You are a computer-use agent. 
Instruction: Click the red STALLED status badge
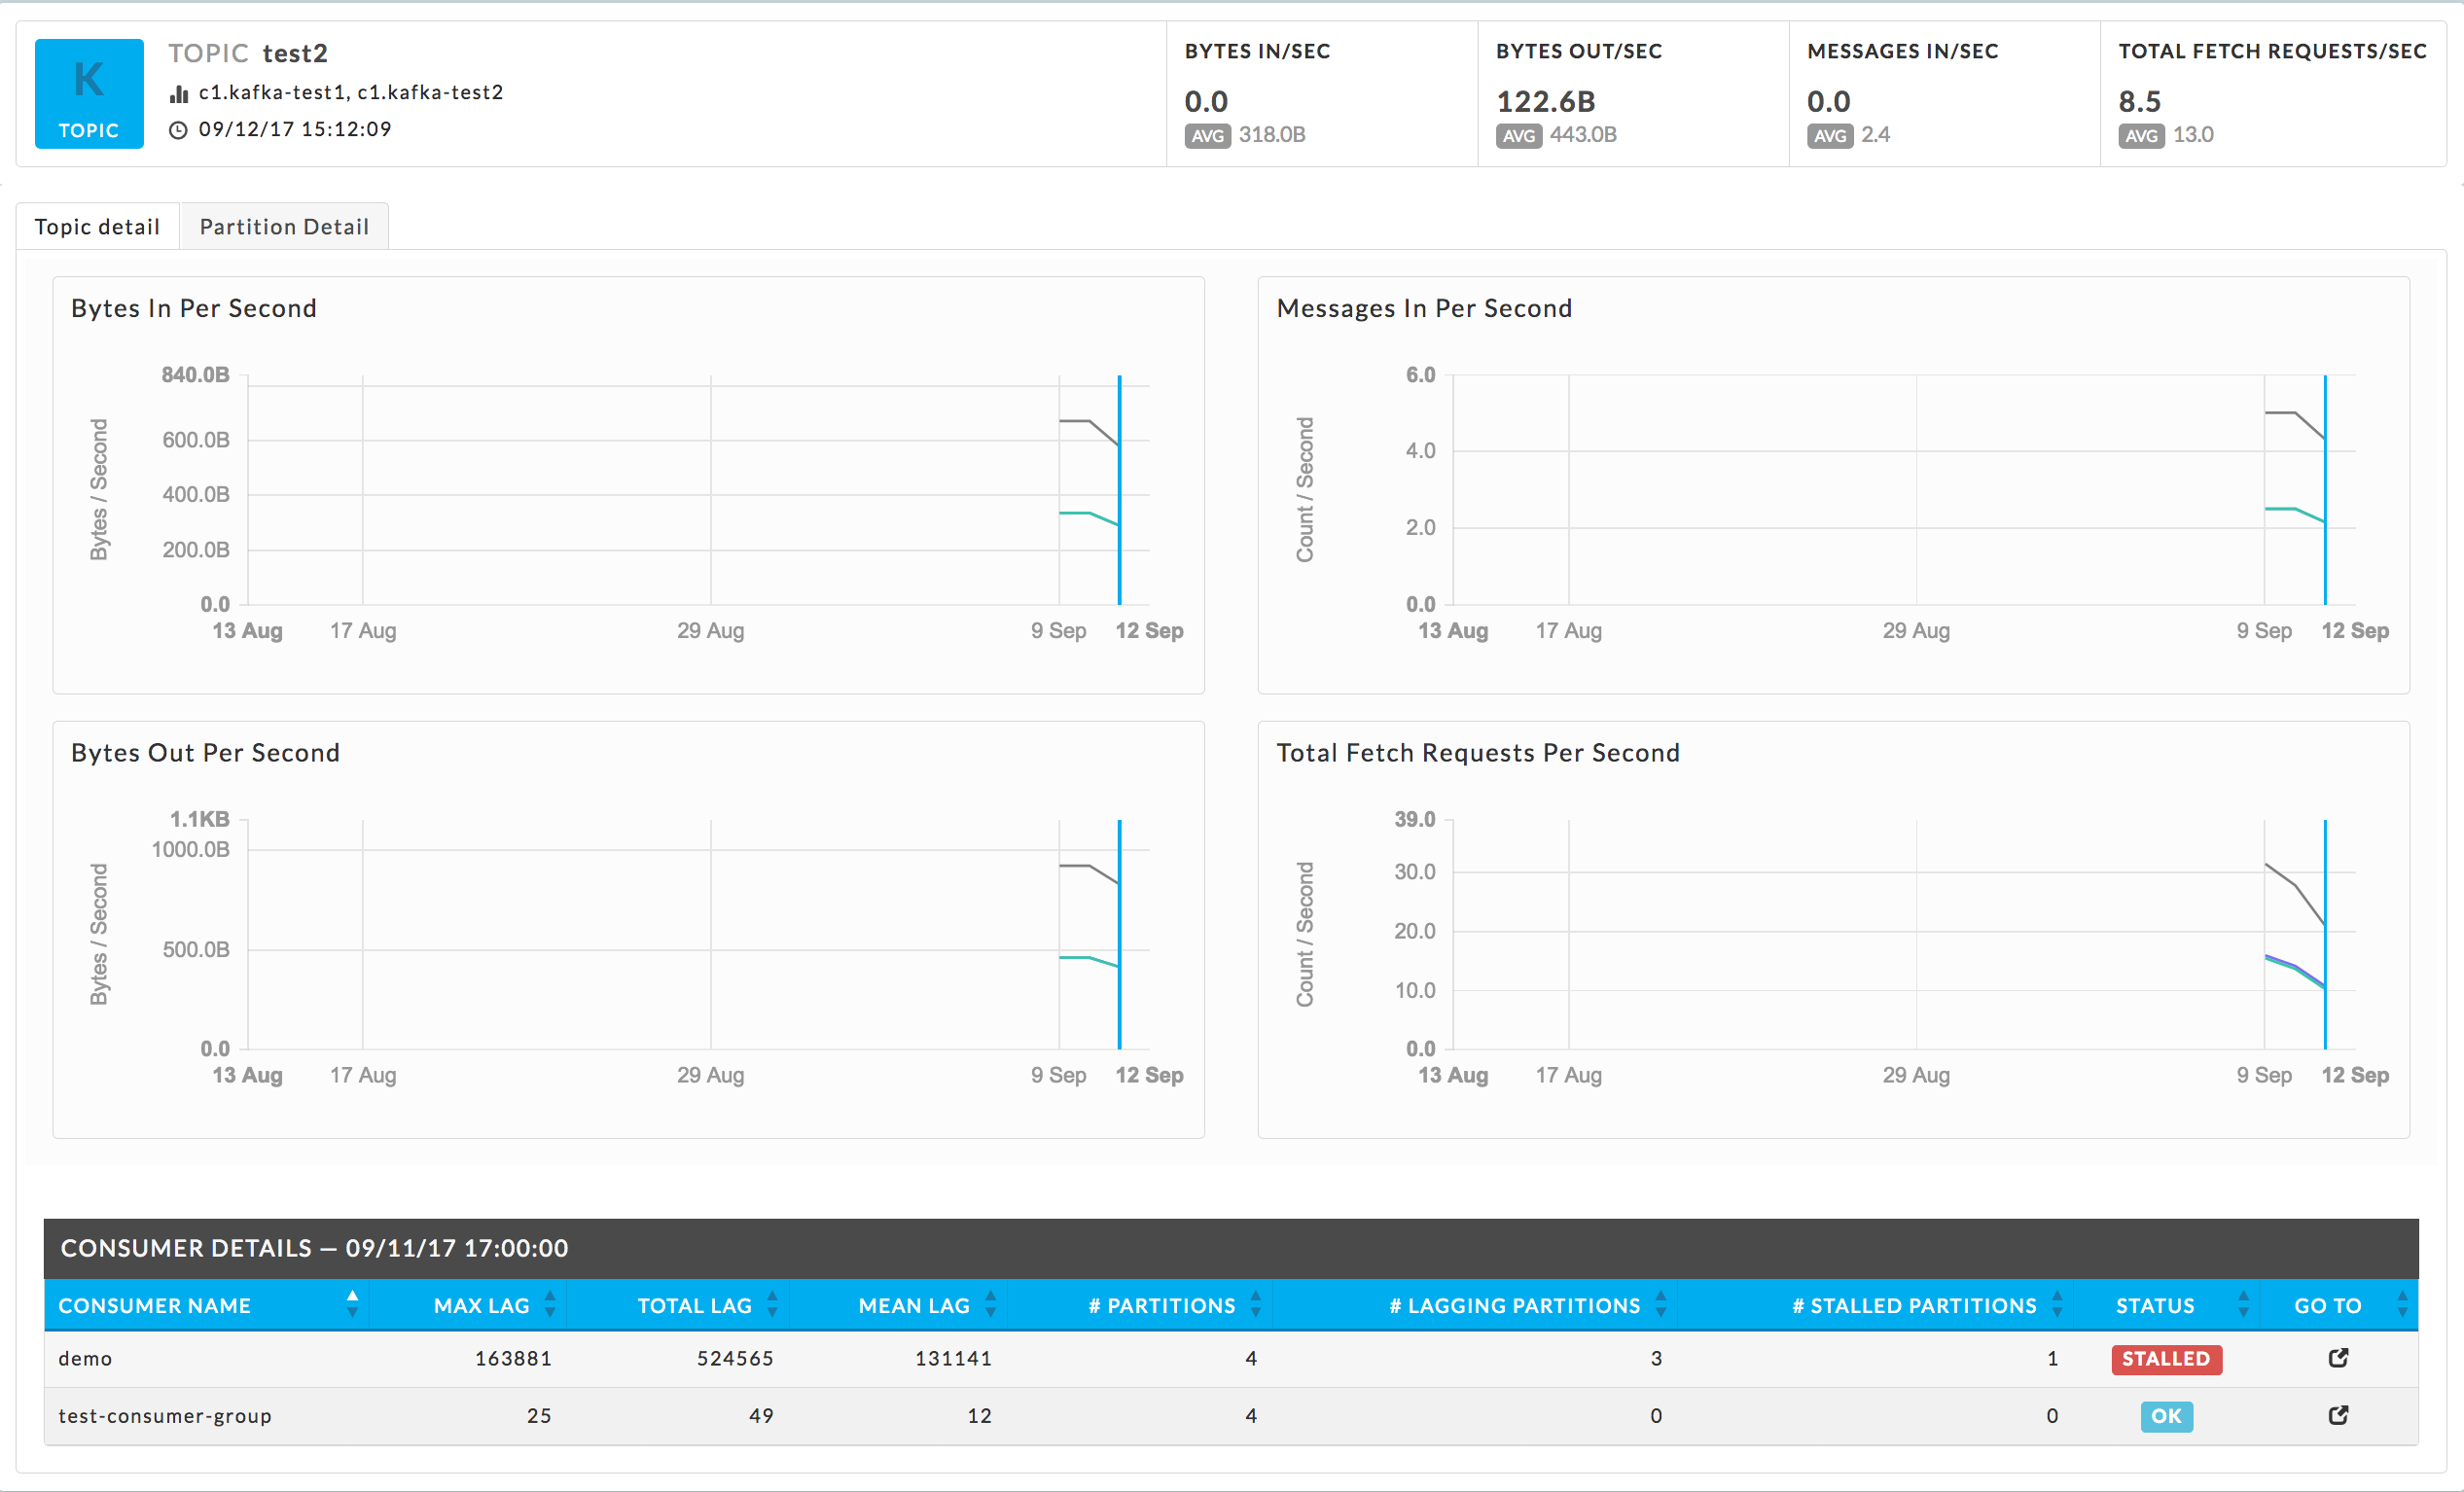click(x=2166, y=1359)
